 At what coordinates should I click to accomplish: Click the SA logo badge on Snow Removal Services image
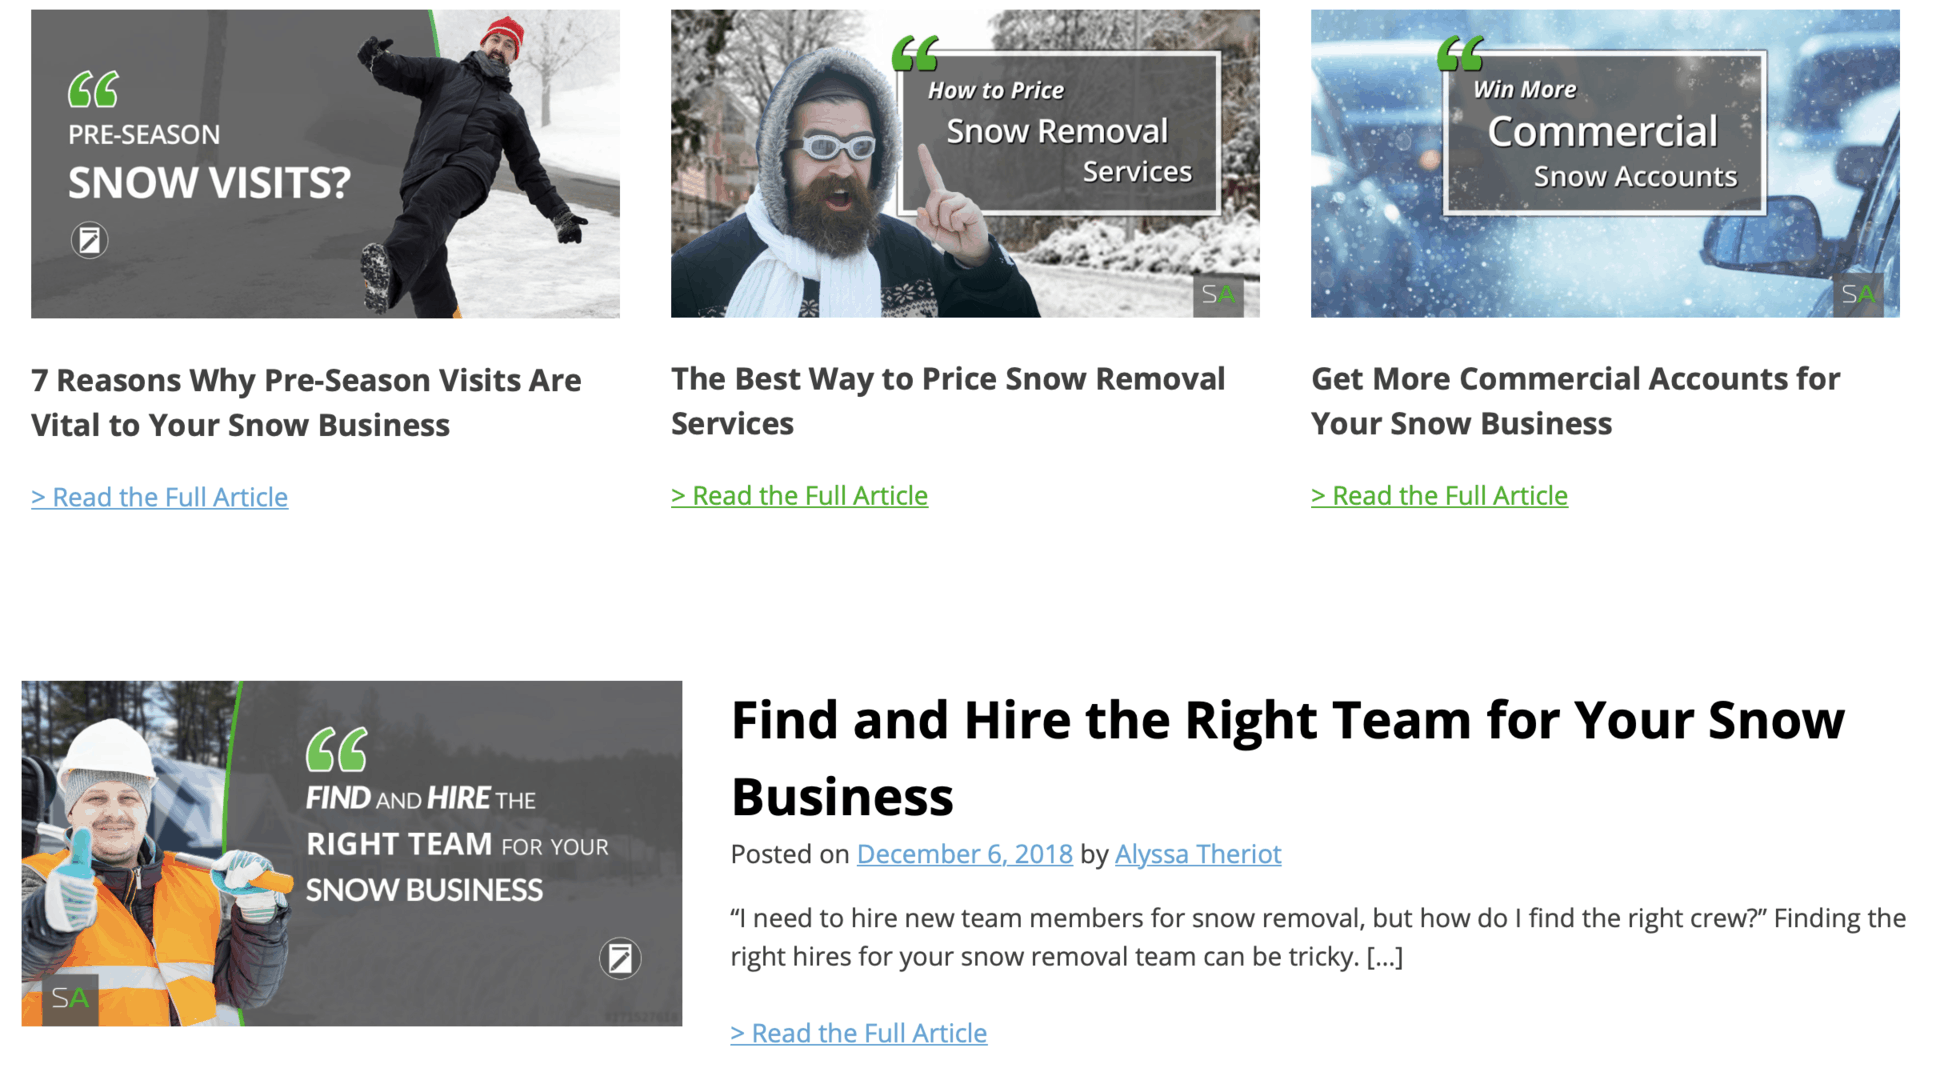[x=1218, y=295]
